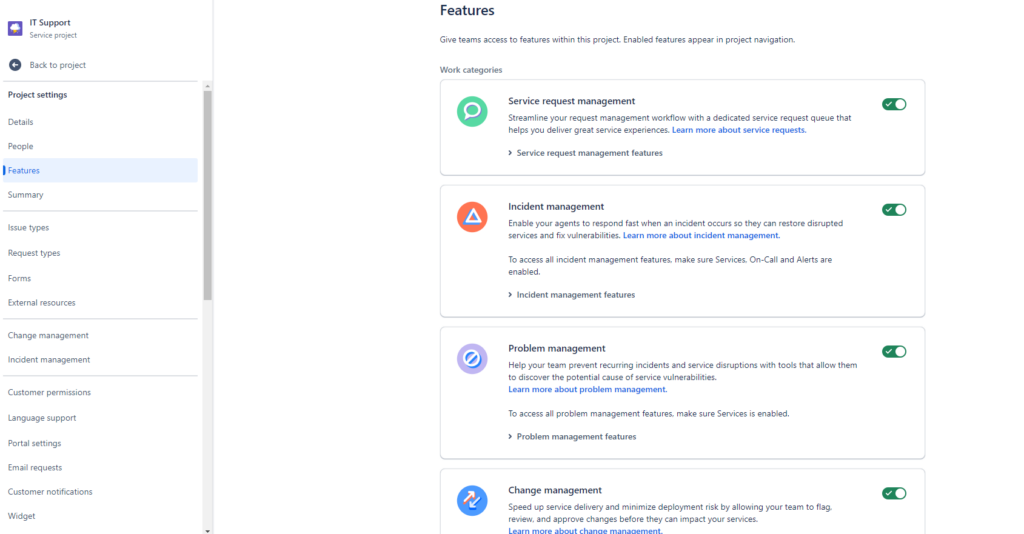Click the Service request management heading
Image resolution: width=1024 pixels, height=534 pixels.
click(x=571, y=101)
